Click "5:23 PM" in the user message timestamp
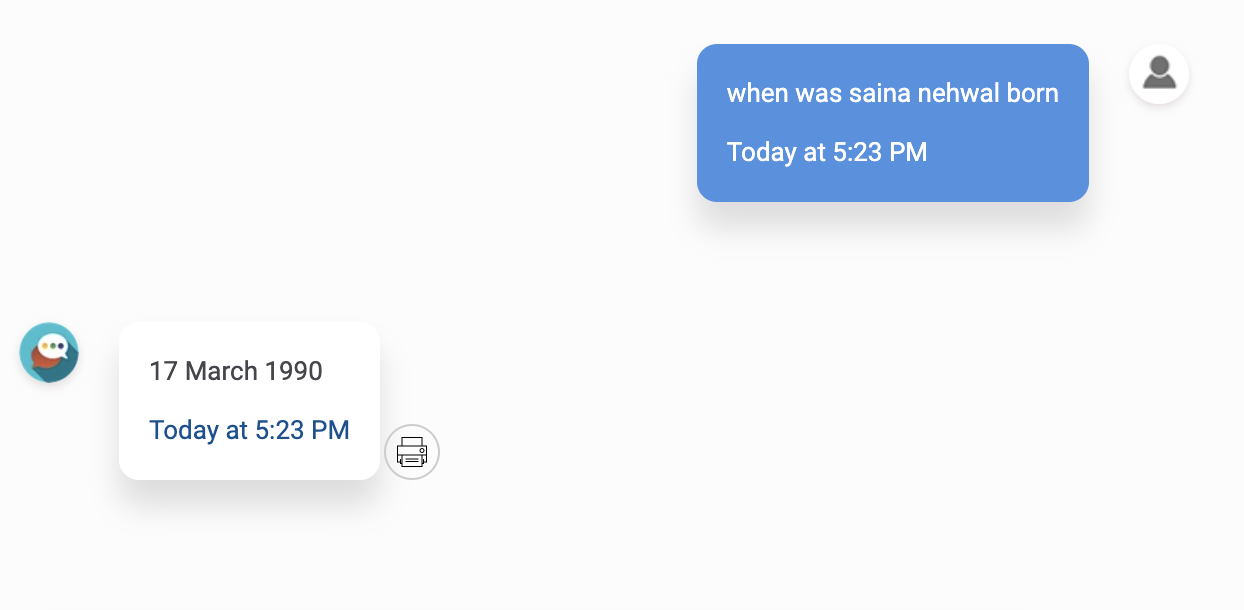This screenshot has width=1244, height=610. (x=880, y=152)
